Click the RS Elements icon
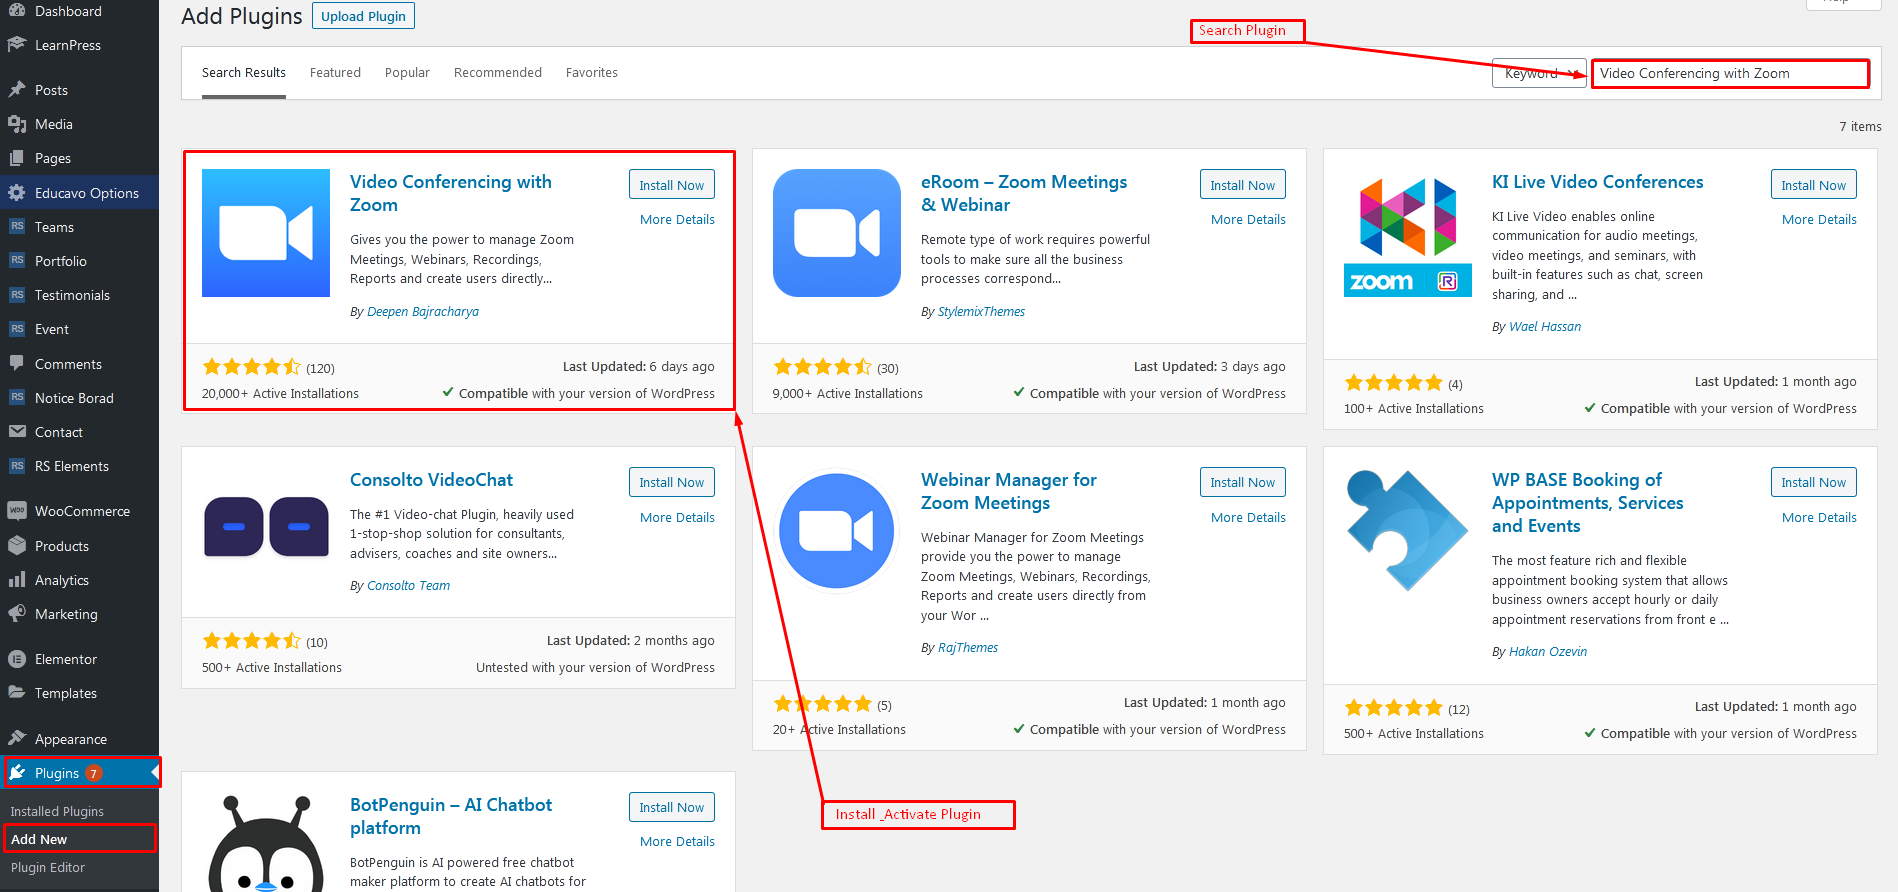This screenshot has width=1898, height=892. [17, 466]
